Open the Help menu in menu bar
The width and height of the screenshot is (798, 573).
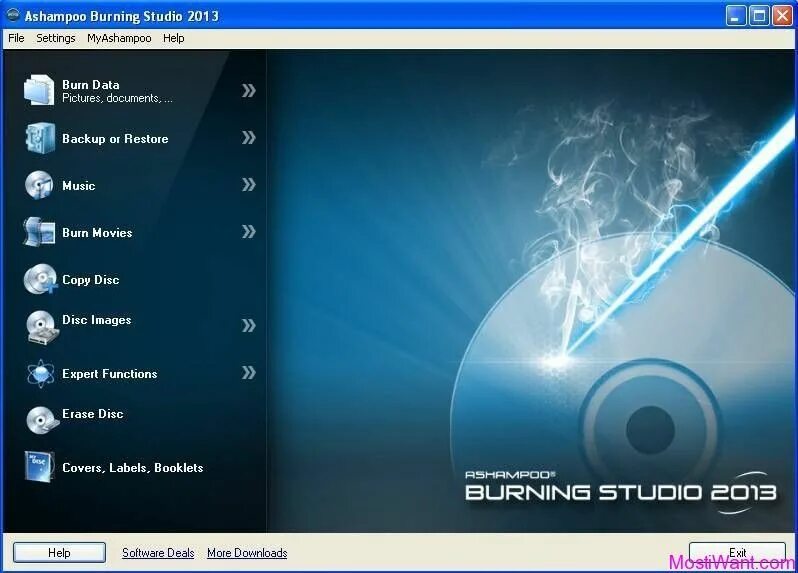(174, 38)
